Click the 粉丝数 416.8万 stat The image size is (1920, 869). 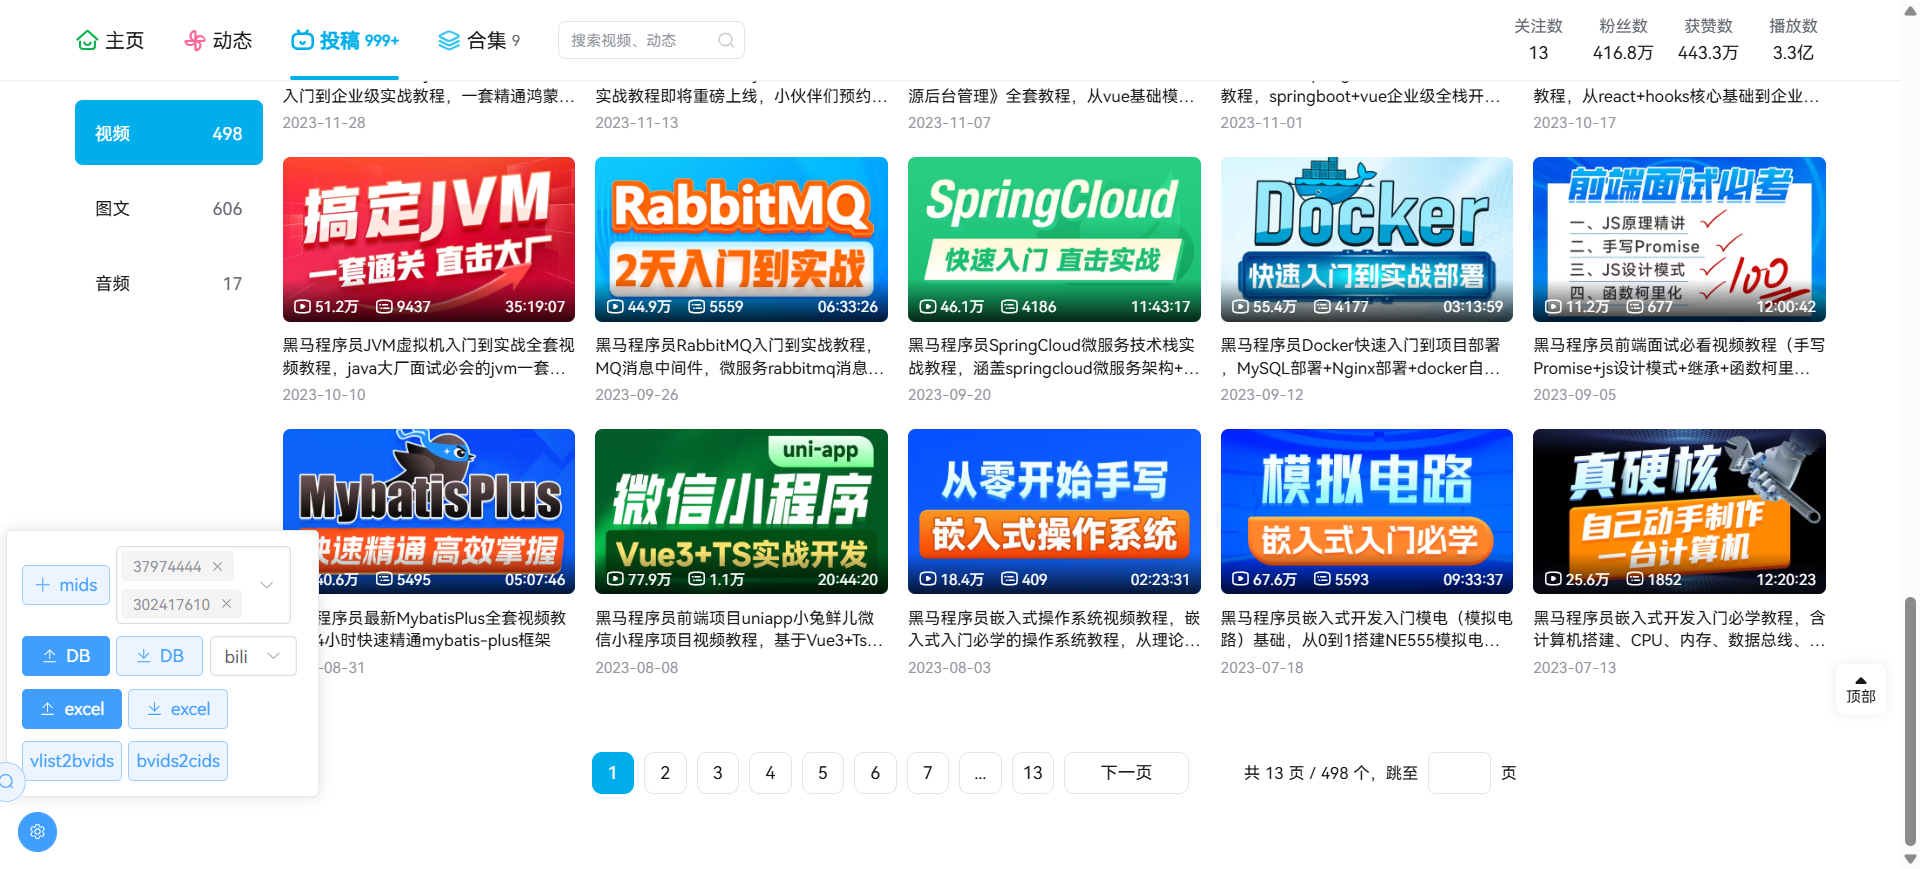click(x=1623, y=40)
